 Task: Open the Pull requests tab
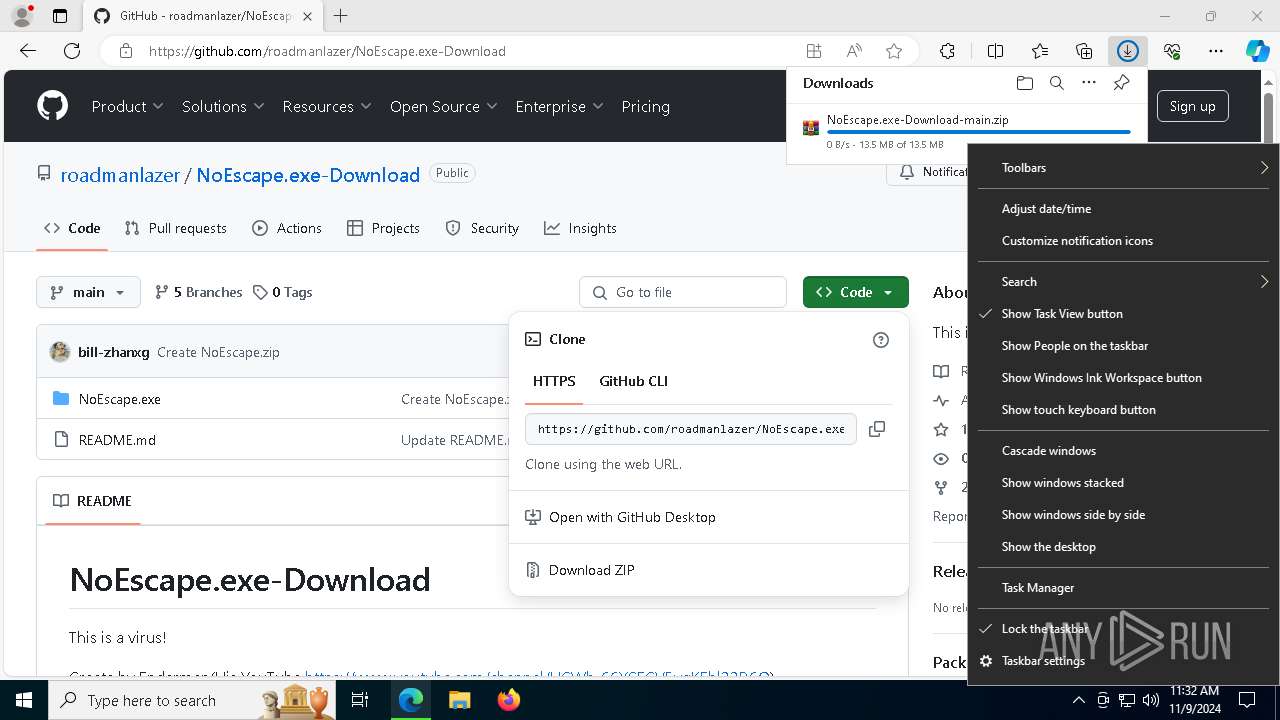[x=176, y=228]
